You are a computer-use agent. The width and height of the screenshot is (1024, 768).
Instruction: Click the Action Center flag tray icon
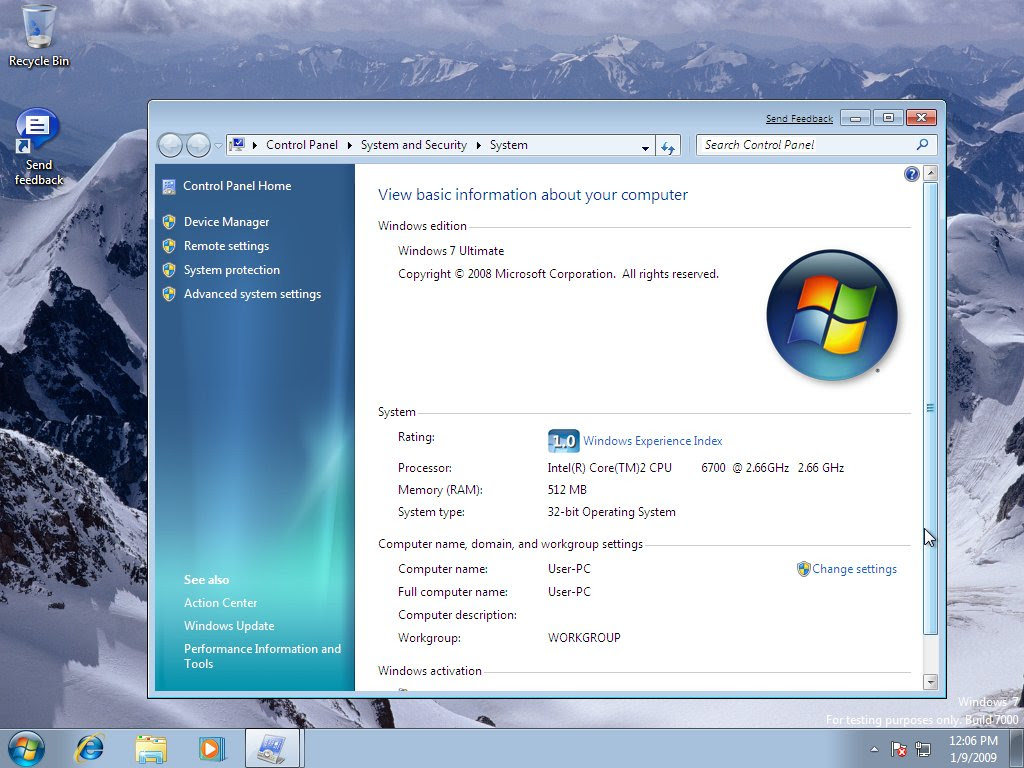point(899,749)
